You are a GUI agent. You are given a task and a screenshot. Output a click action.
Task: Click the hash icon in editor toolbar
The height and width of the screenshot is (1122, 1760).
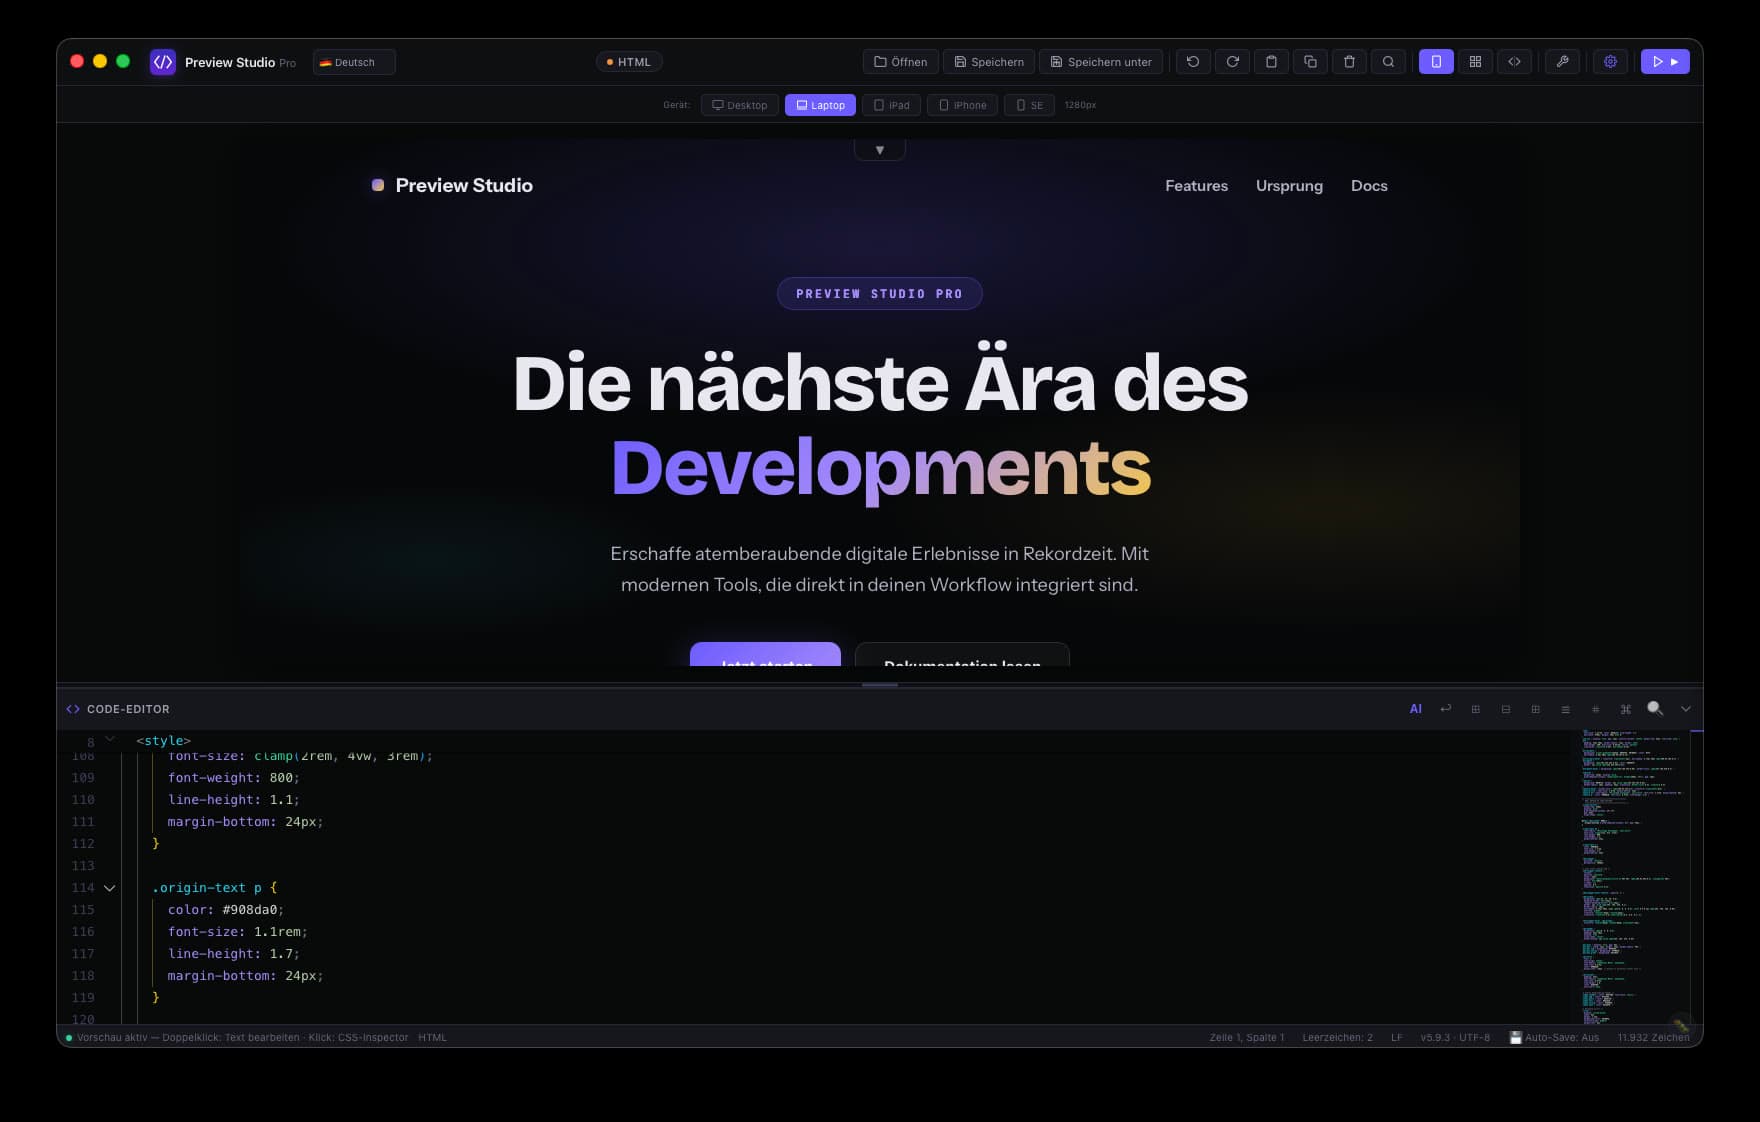[1595, 709]
